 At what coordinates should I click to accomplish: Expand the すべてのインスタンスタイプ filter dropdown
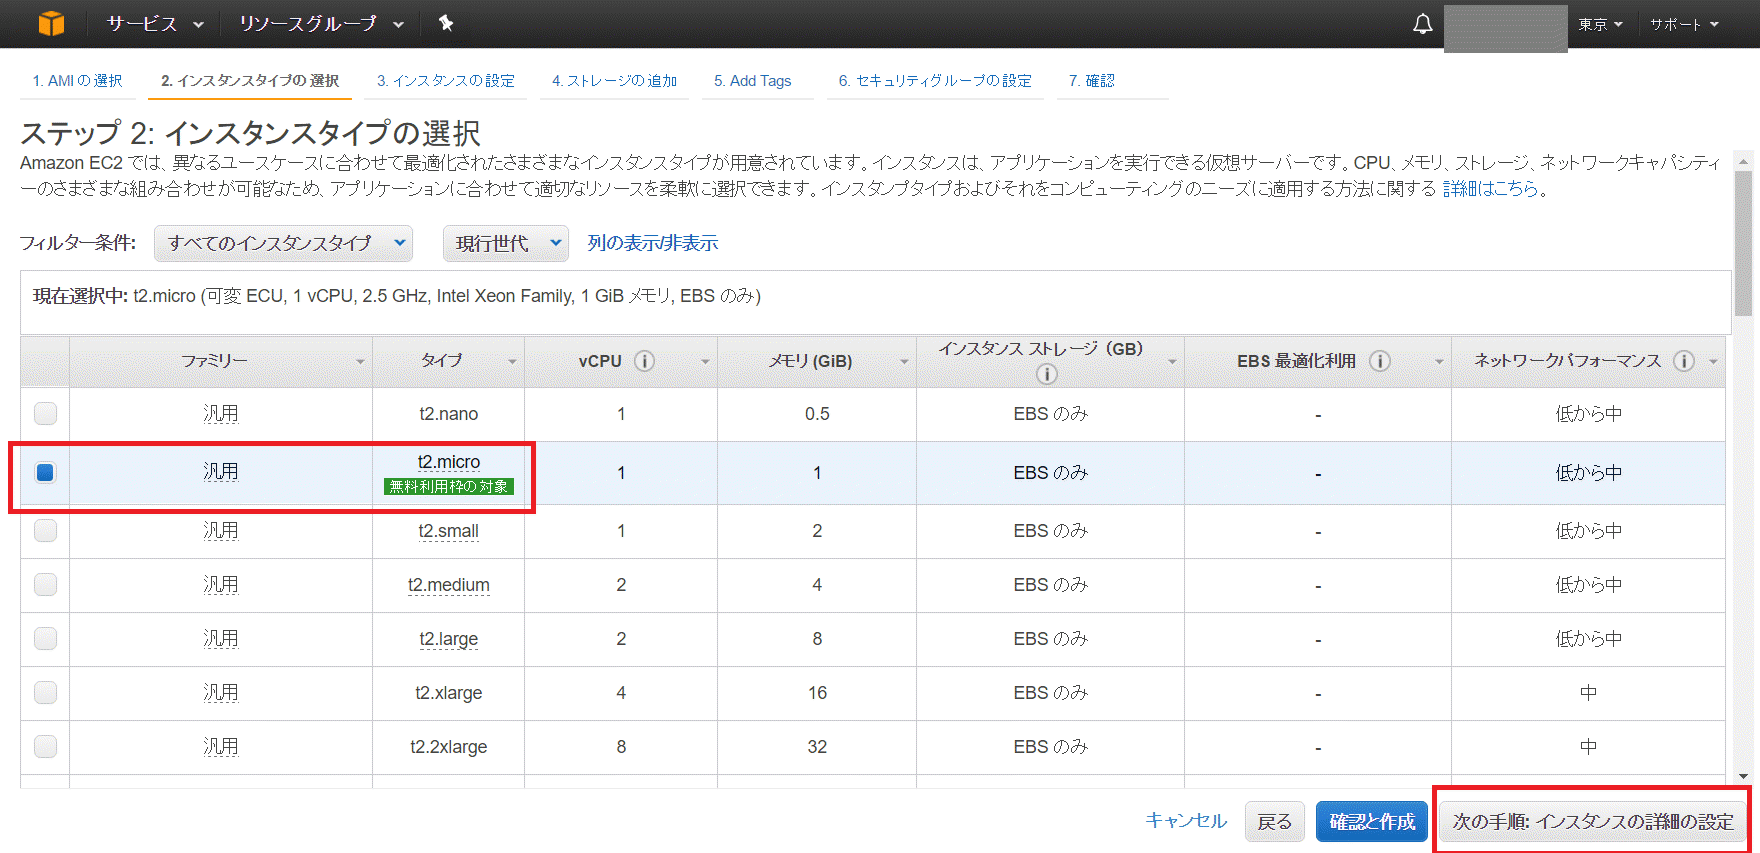tap(283, 243)
